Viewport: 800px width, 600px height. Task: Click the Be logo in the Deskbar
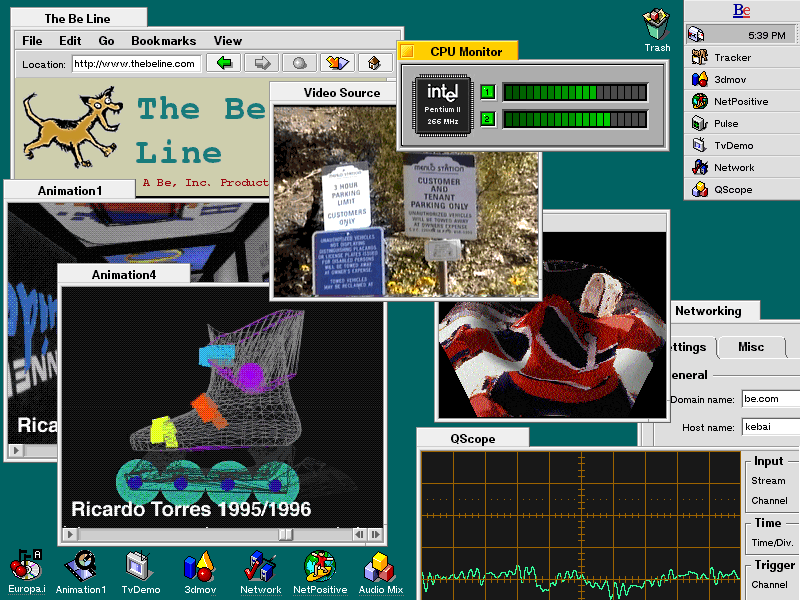click(741, 10)
